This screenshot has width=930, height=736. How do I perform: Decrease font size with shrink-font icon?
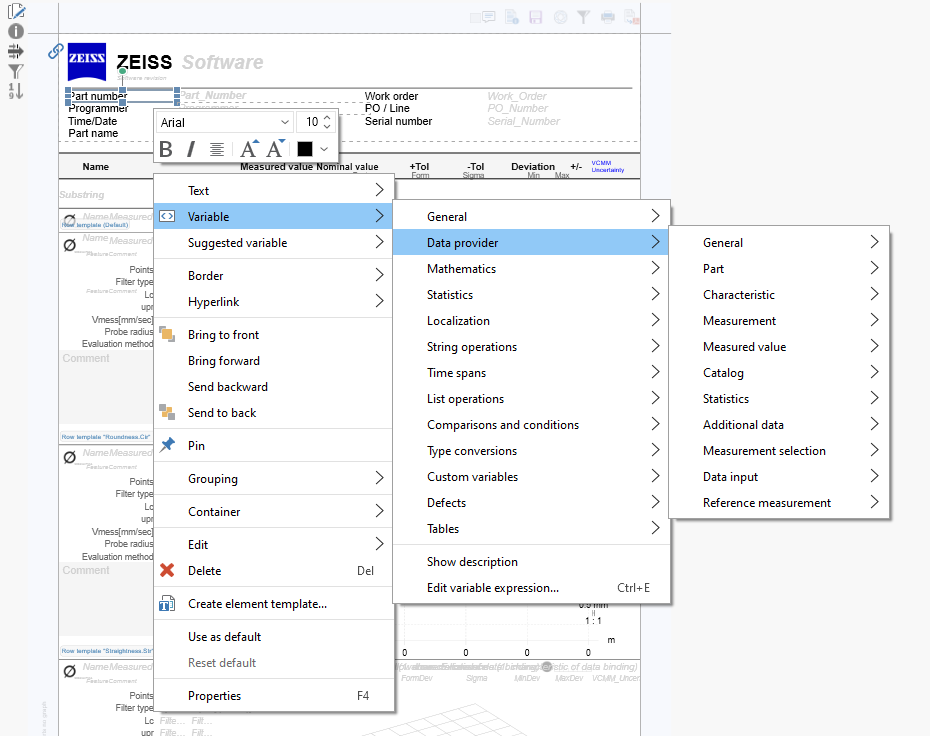(x=275, y=149)
